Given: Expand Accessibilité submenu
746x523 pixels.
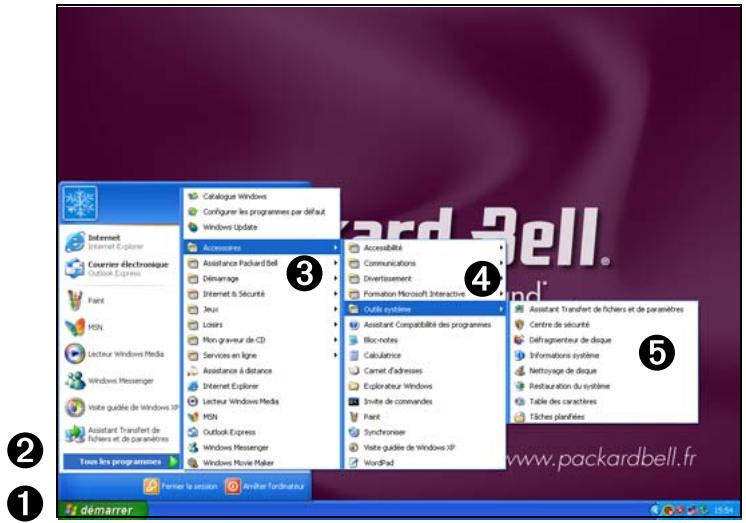Looking at the screenshot, I should 425,247.
